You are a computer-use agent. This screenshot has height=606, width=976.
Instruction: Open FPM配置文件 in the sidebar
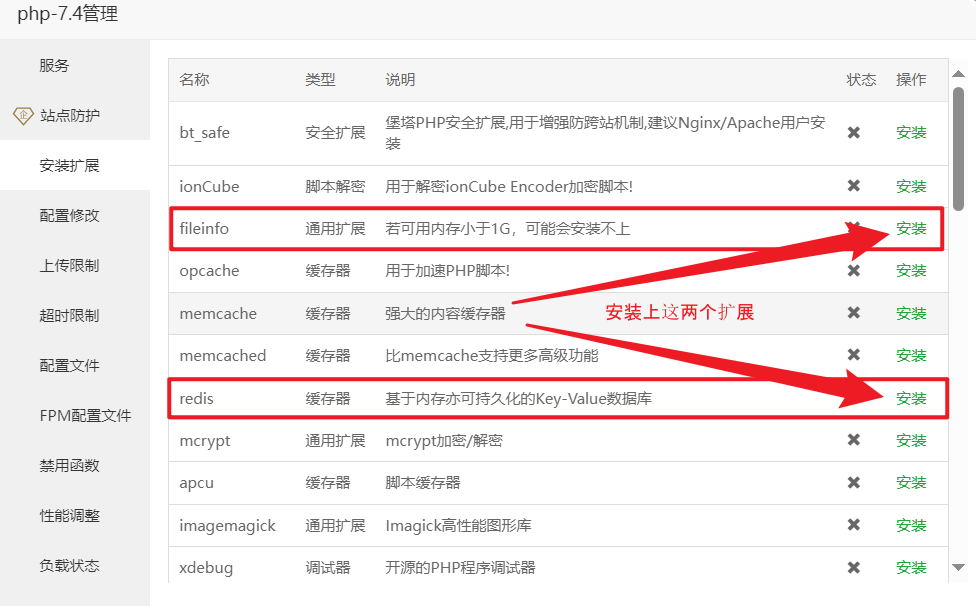(85, 416)
